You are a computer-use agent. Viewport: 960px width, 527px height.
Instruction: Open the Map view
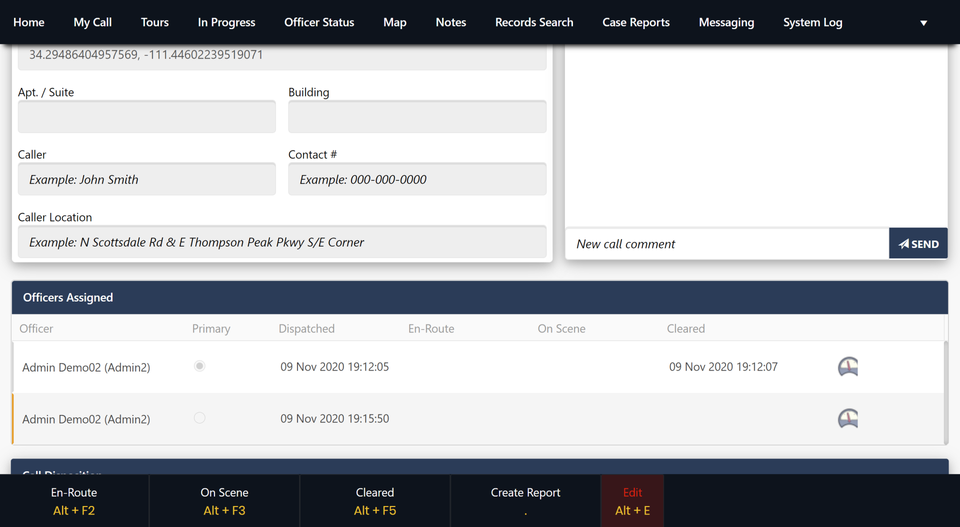click(x=395, y=22)
